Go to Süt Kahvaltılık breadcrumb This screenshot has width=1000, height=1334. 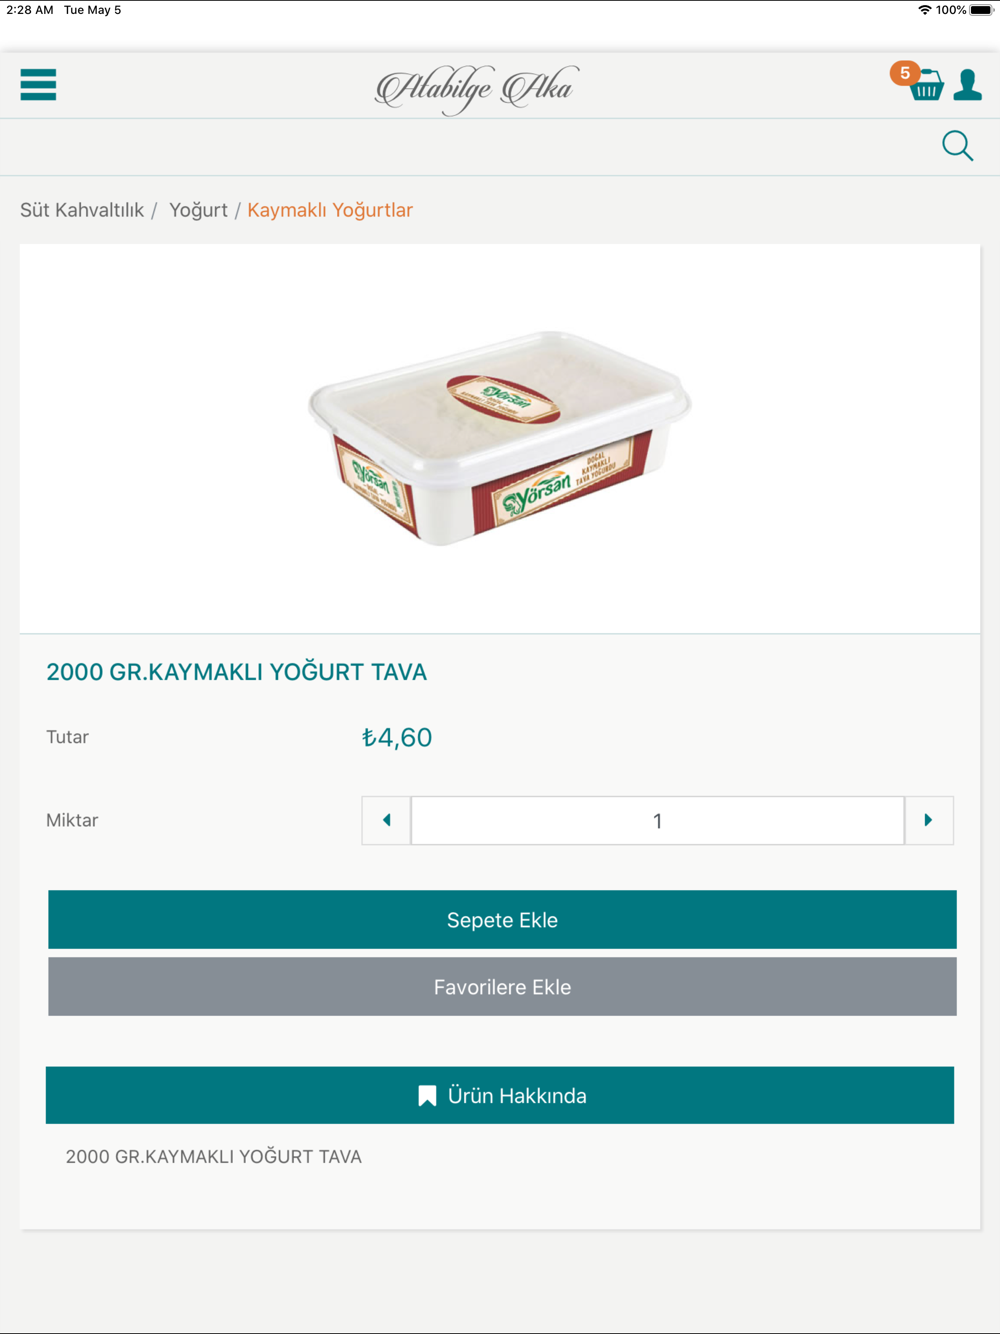click(x=82, y=210)
